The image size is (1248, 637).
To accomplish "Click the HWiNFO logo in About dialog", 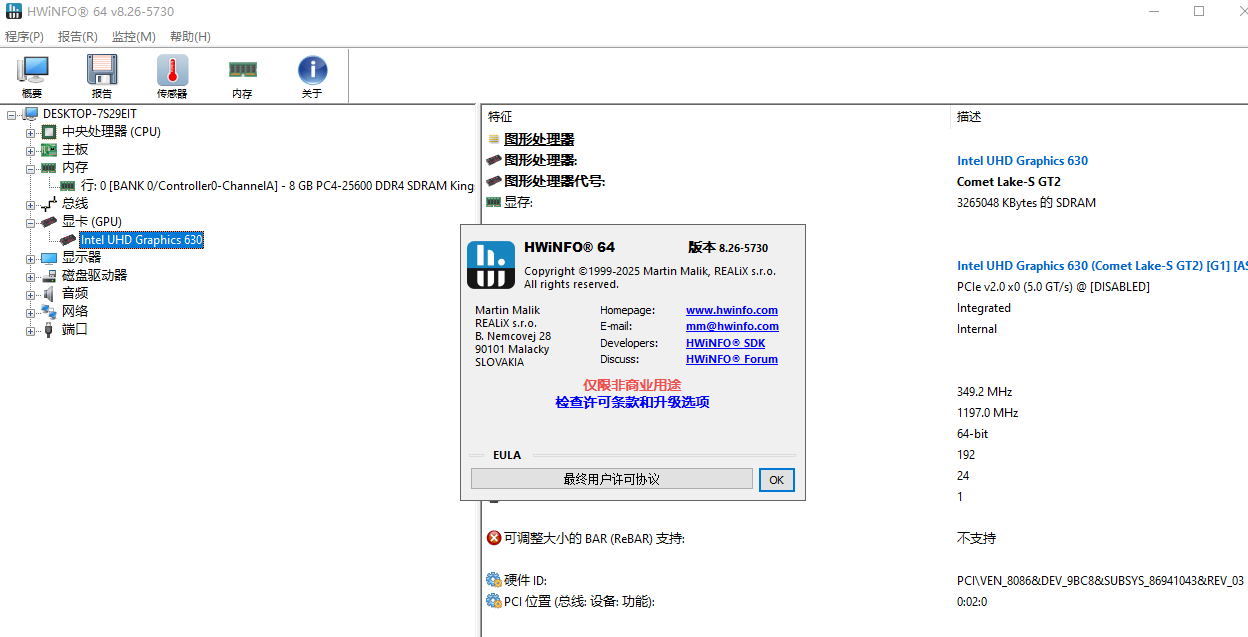I will (491, 265).
